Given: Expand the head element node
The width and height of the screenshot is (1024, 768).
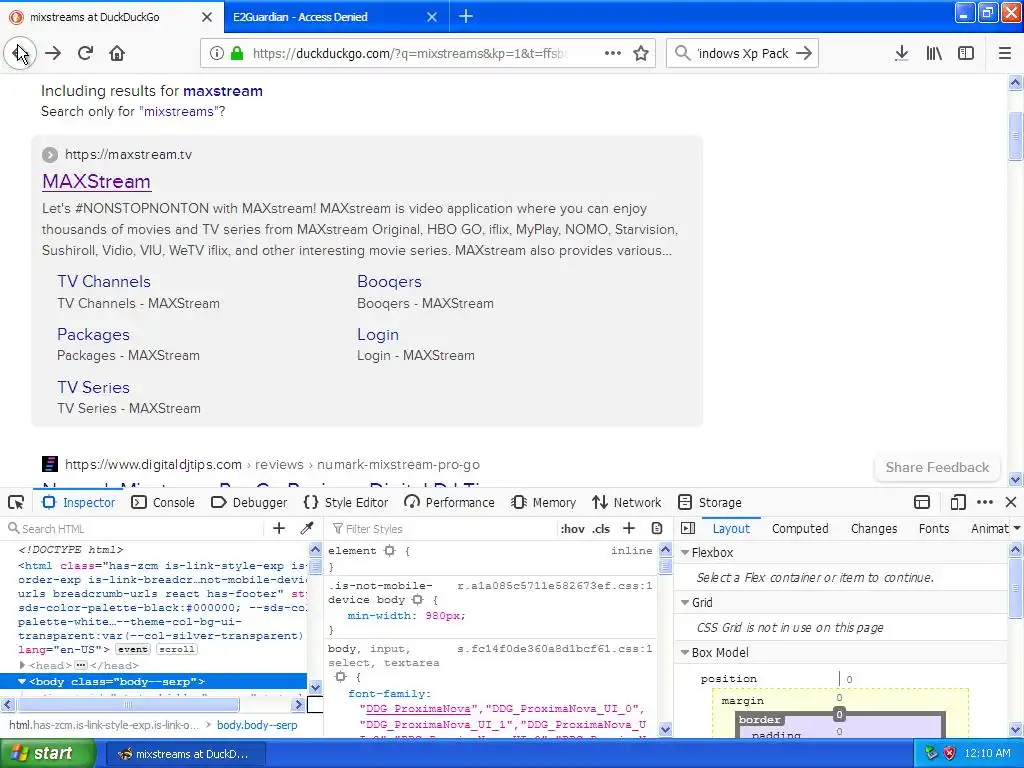Looking at the screenshot, I should [x=22, y=665].
